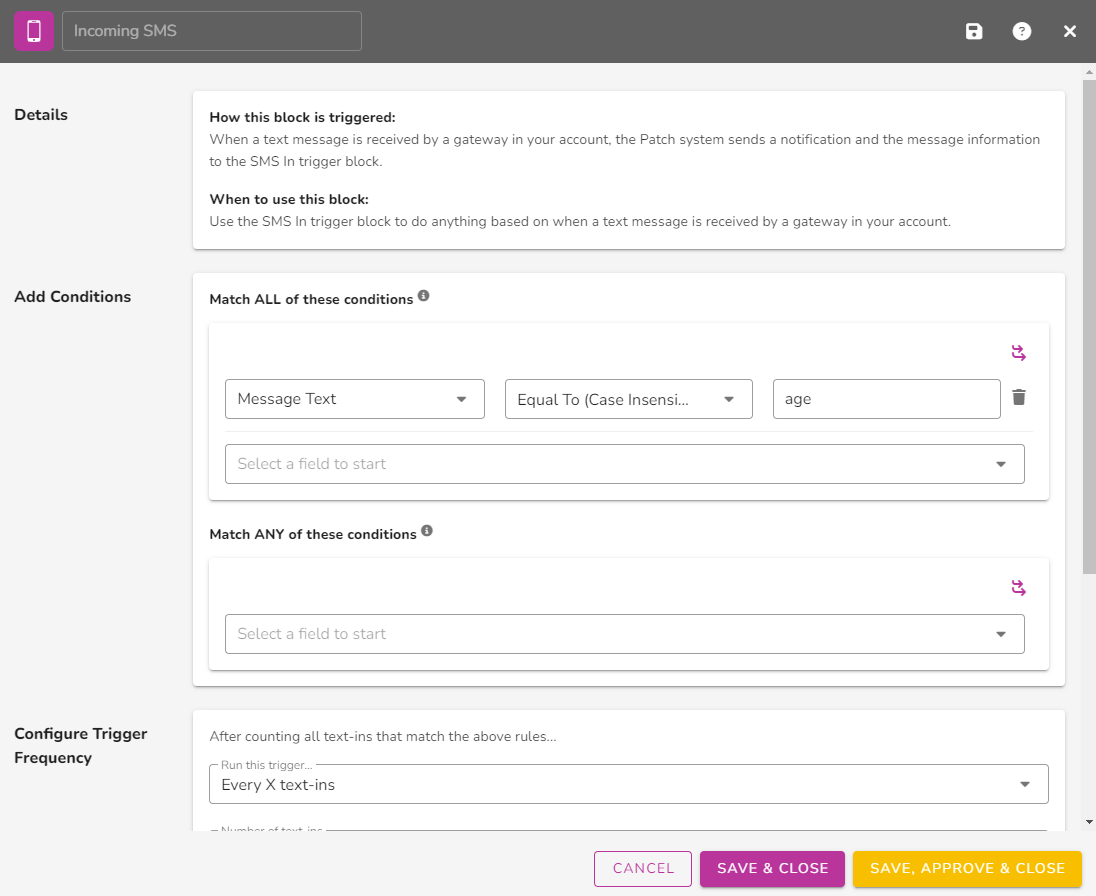This screenshot has height=896, width=1096.
Task: Close the Incoming SMS trigger editor
Action: pyautogui.click(x=1069, y=31)
